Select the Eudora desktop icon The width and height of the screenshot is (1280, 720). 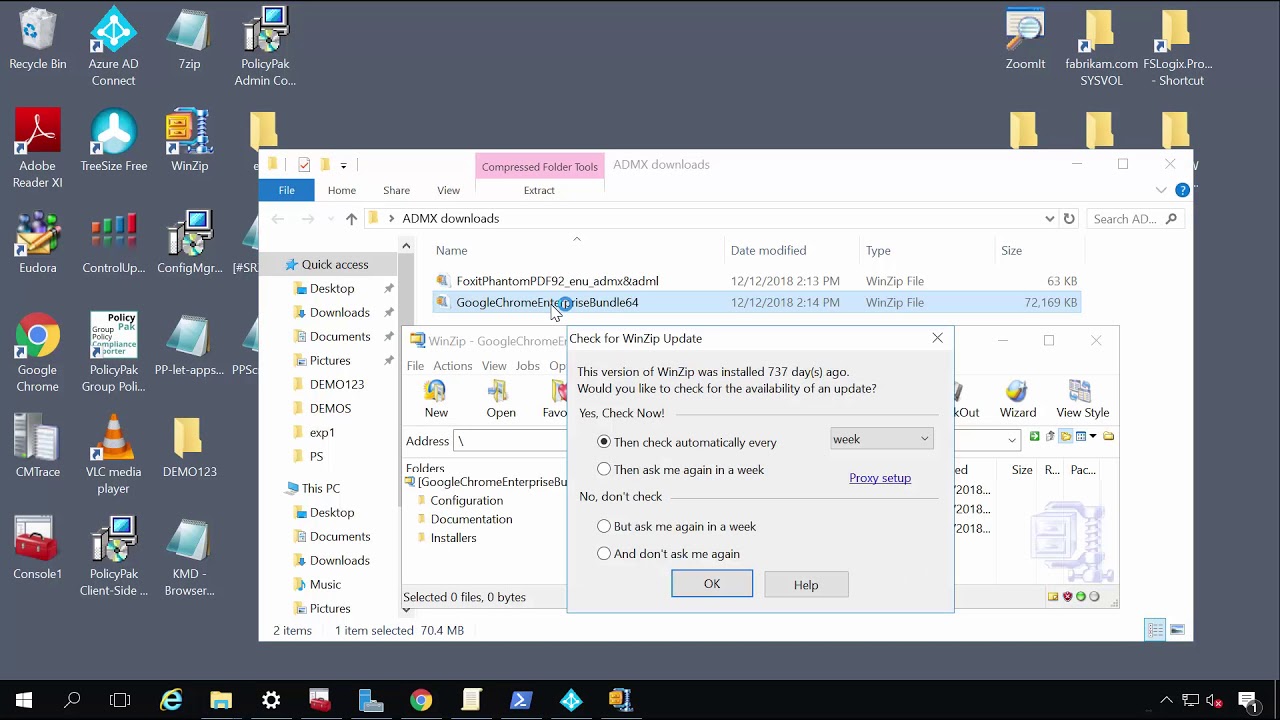point(38,242)
